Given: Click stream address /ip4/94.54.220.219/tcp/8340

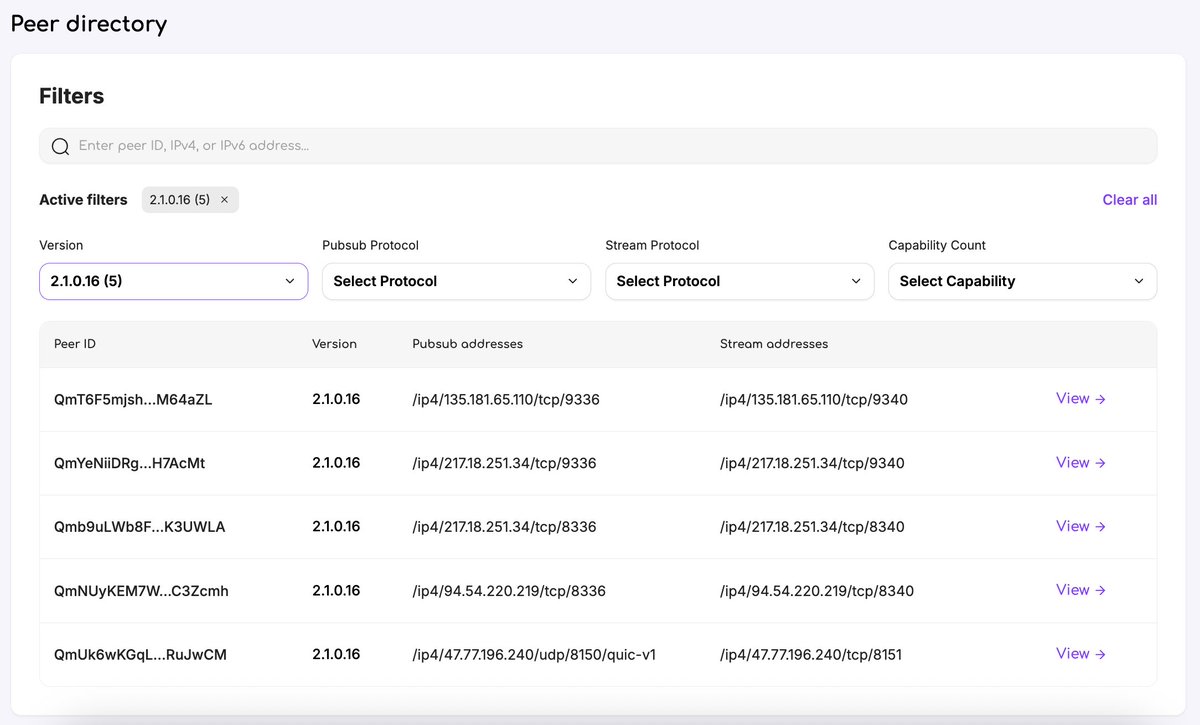Looking at the screenshot, I should [817, 591].
